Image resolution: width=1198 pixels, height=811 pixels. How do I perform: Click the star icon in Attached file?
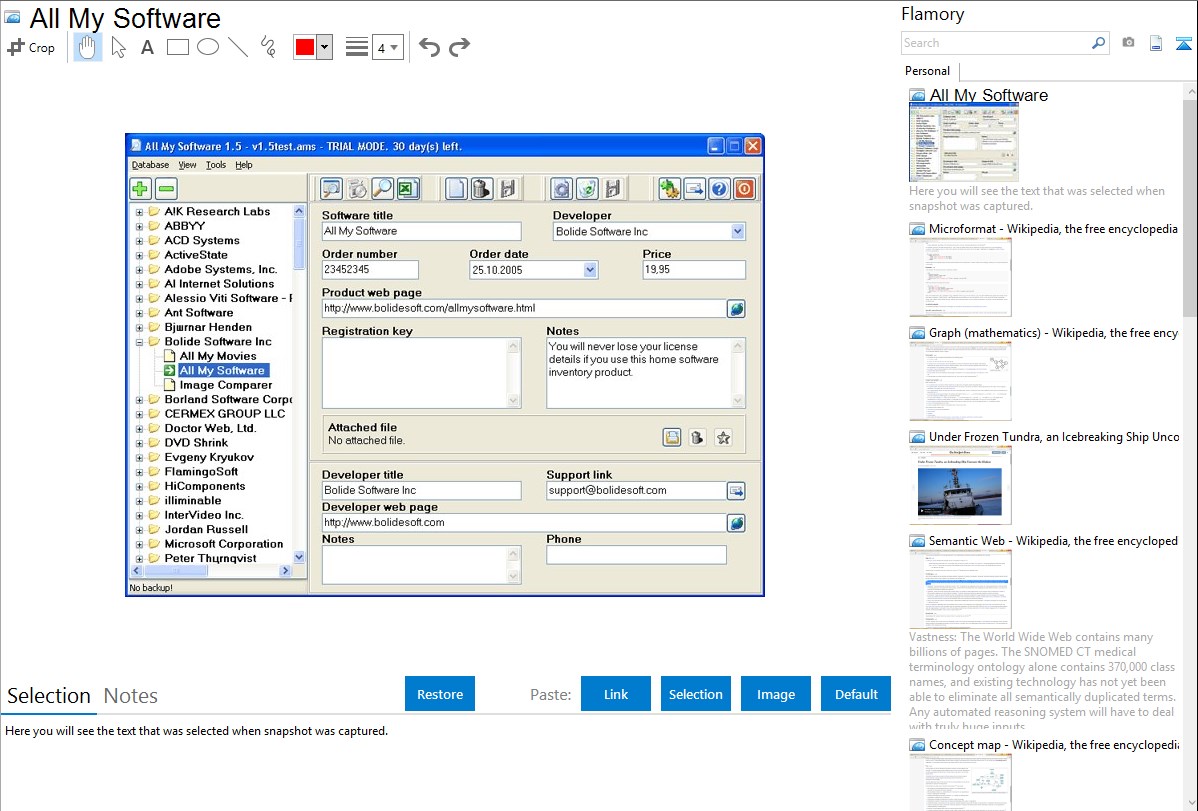(x=723, y=437)
